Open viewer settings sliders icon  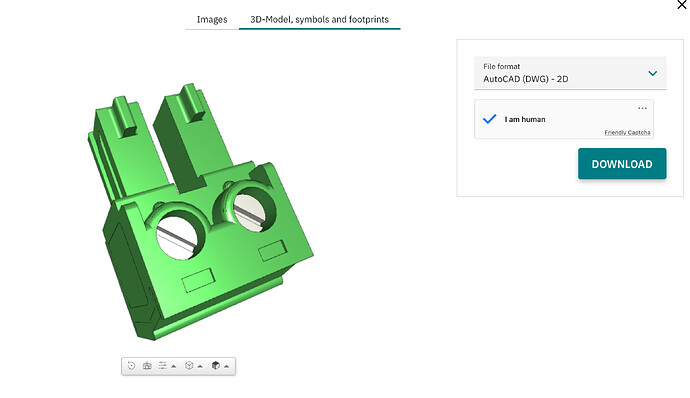tap(163, 365)
